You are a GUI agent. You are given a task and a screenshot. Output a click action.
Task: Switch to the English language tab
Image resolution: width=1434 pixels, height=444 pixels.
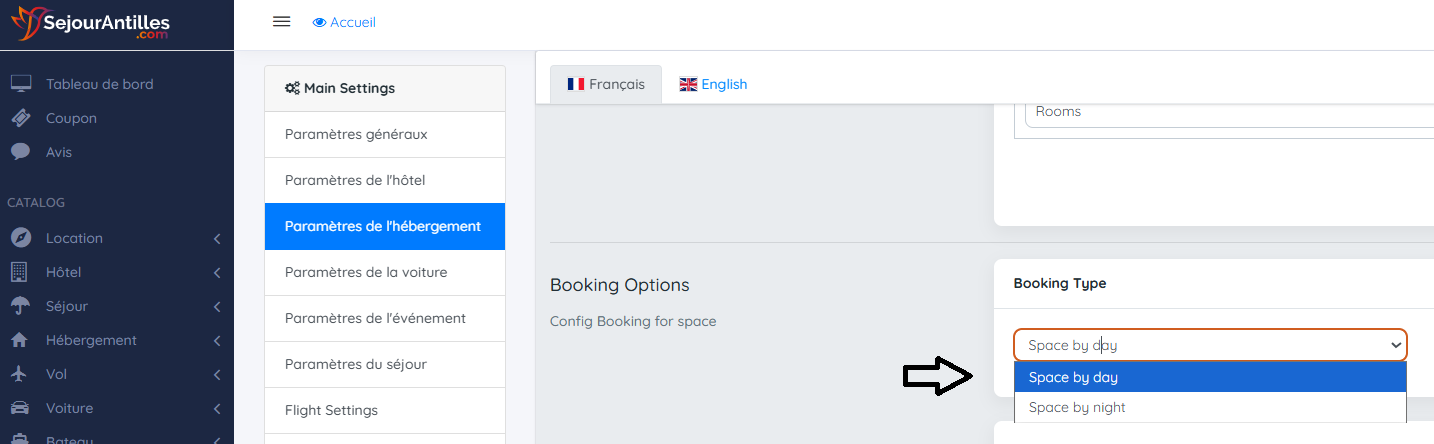pos(713,84)
